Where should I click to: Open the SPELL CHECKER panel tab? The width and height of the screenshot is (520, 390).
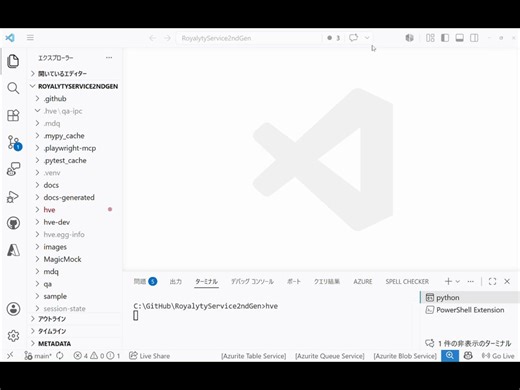tap(407, 282)
